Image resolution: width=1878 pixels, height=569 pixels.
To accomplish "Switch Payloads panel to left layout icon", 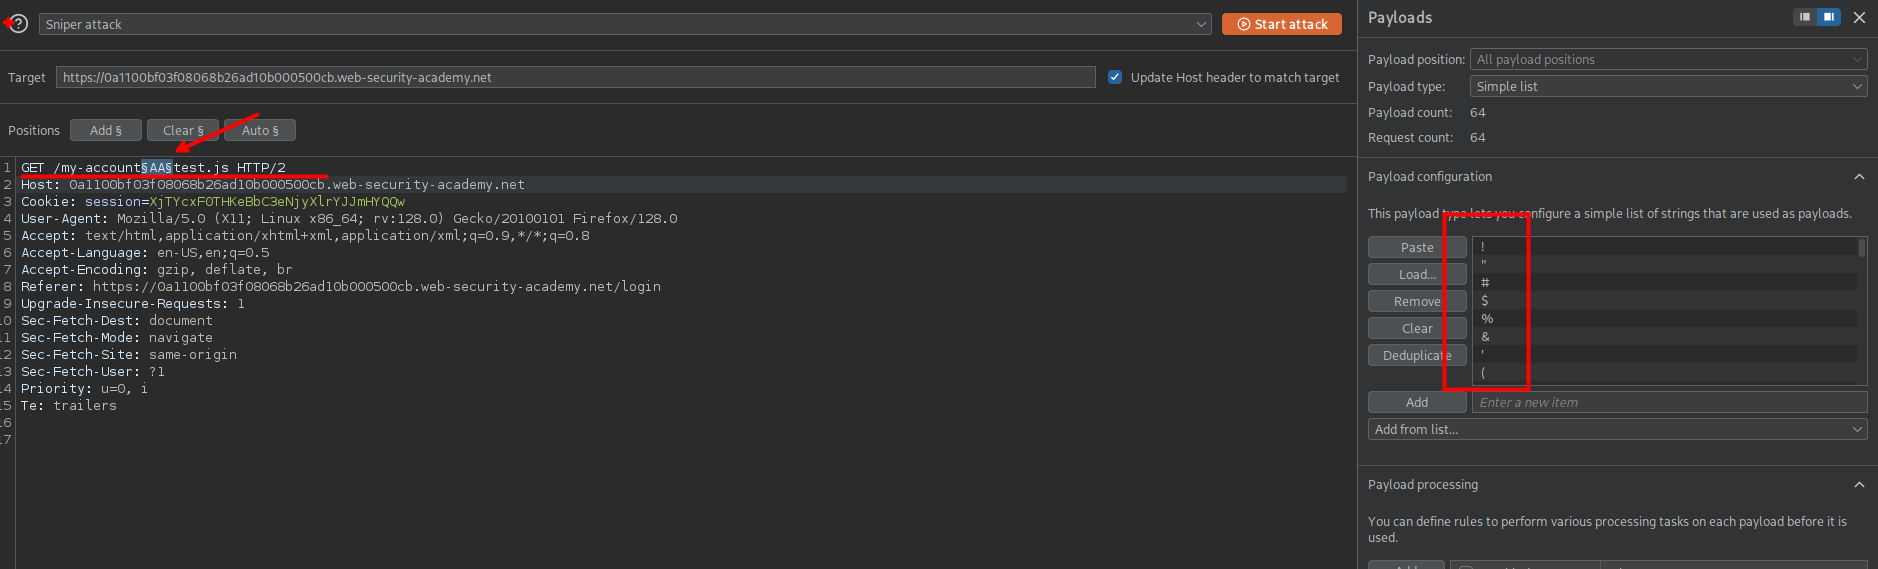I will coord(1805,17).
